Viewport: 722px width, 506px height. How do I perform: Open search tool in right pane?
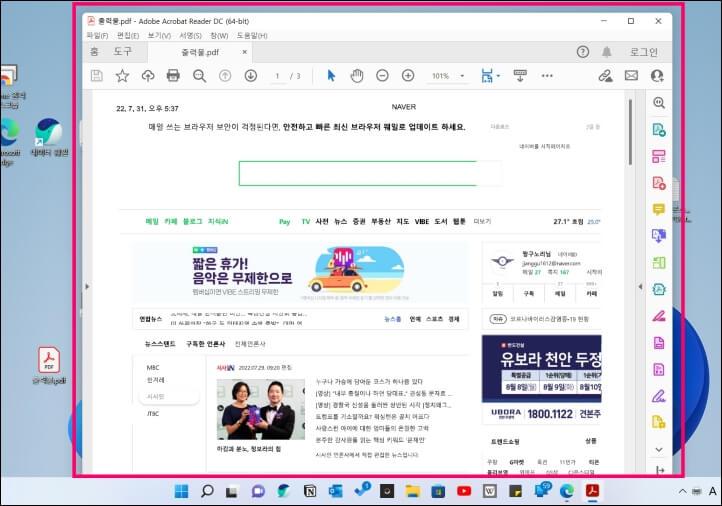tap(659, 103)
